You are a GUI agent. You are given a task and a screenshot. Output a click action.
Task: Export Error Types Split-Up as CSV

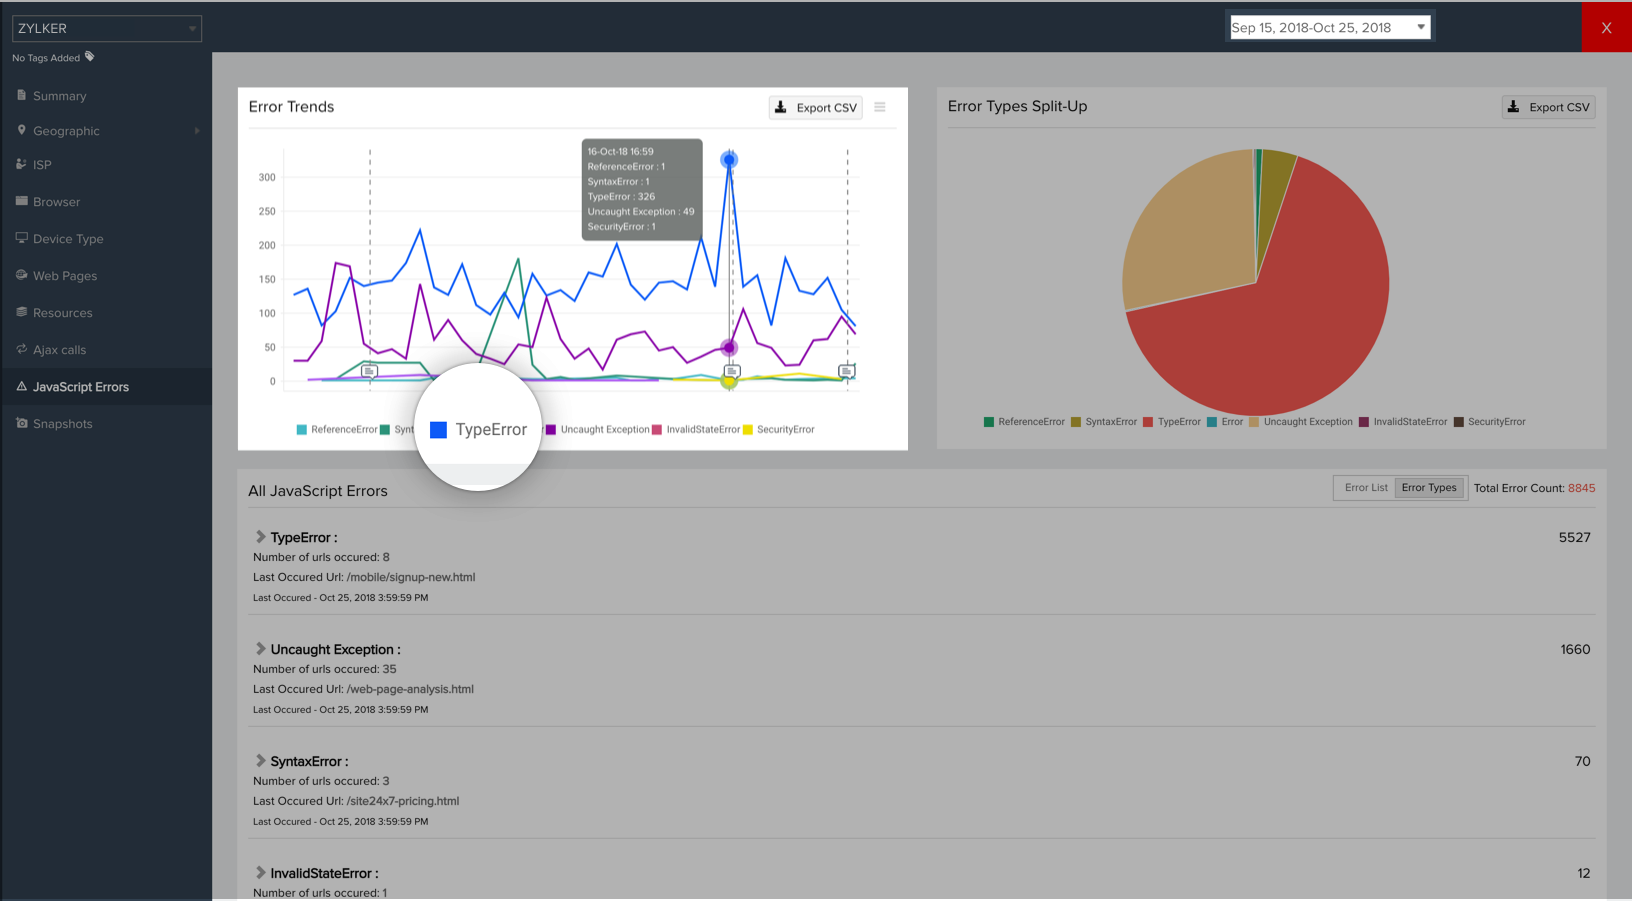[x=1548, y=107]
